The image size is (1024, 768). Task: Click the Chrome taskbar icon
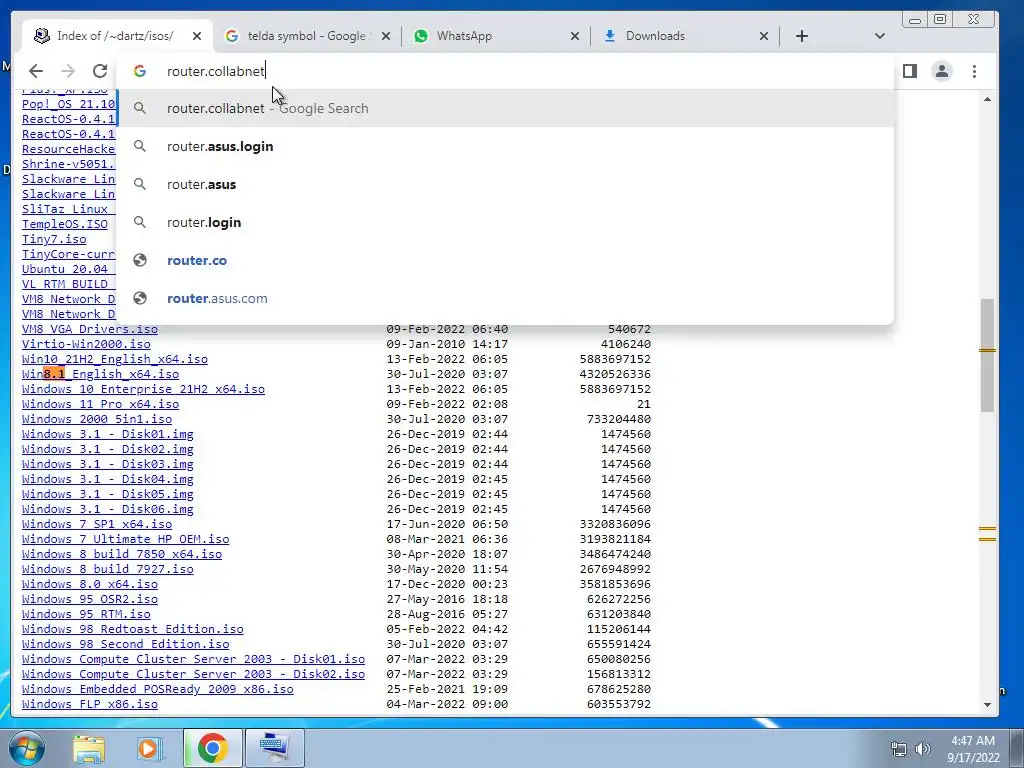coord(212,748)
